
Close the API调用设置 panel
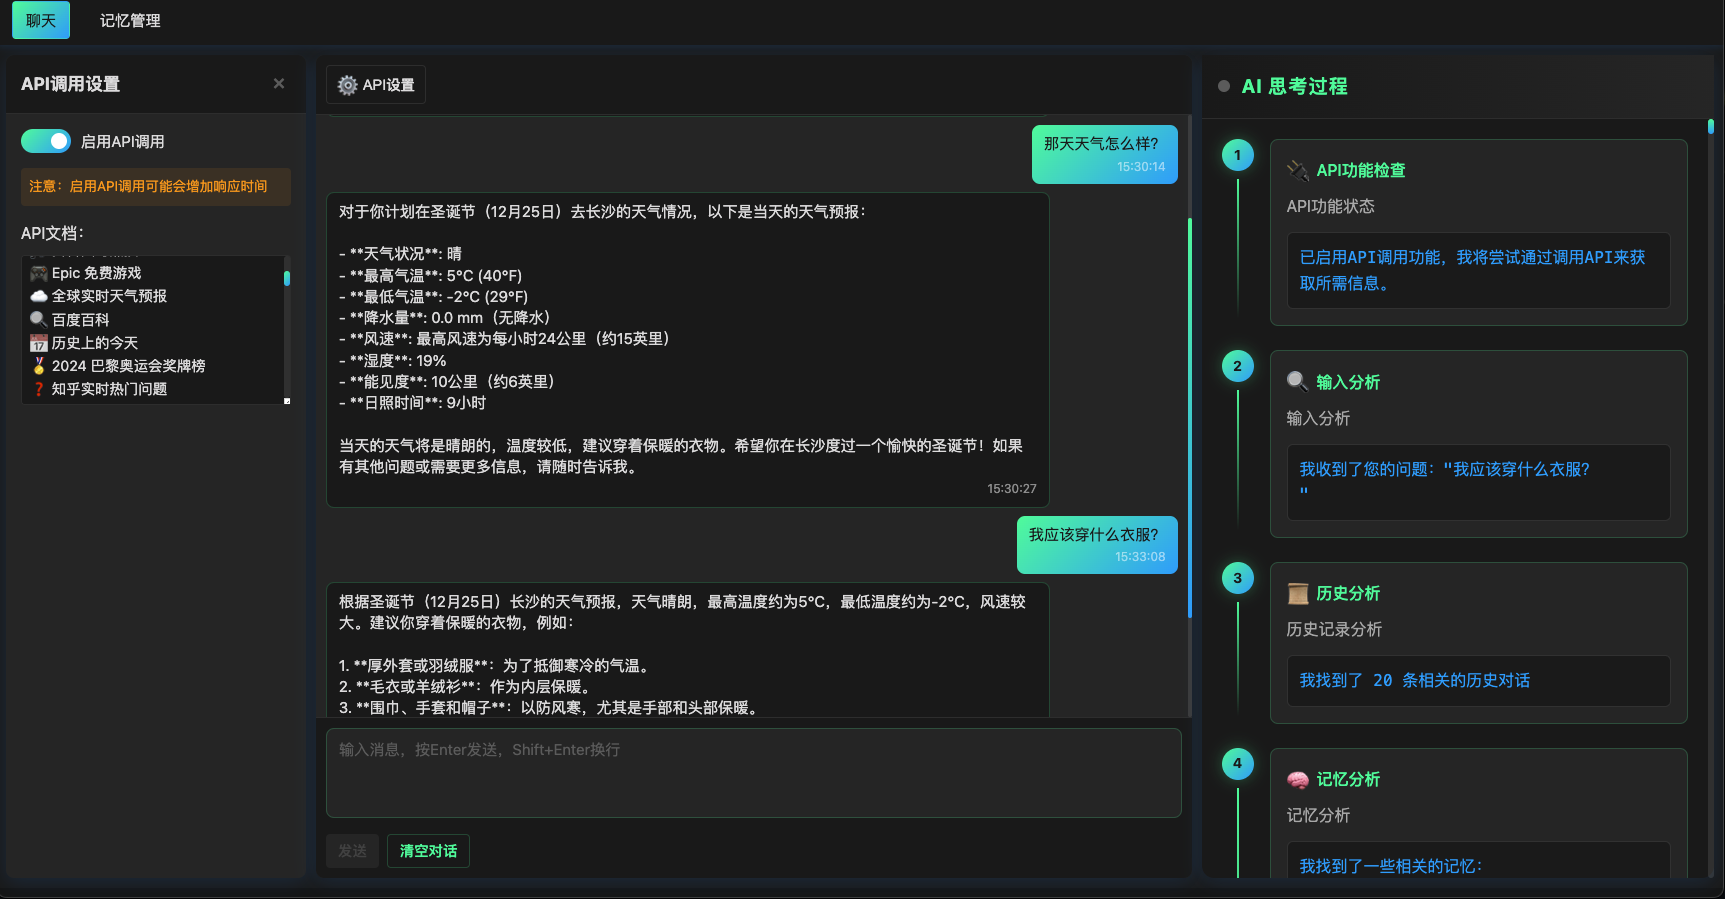tap(279, 84)
